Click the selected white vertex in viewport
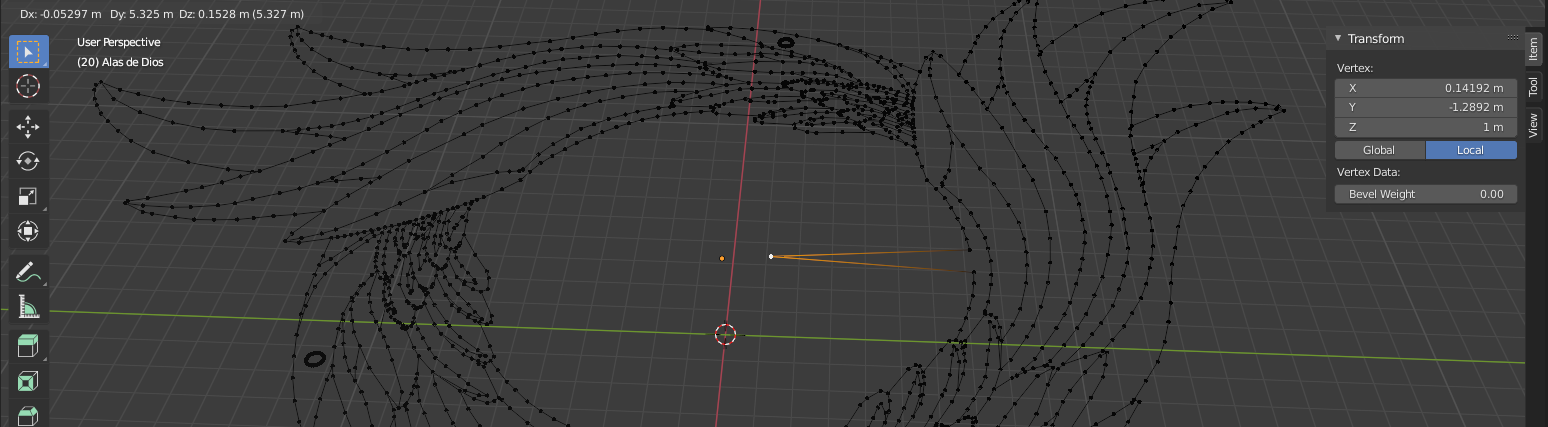Screen dimensions: 1548x427 pyautogui.click(x=771, y=257)
